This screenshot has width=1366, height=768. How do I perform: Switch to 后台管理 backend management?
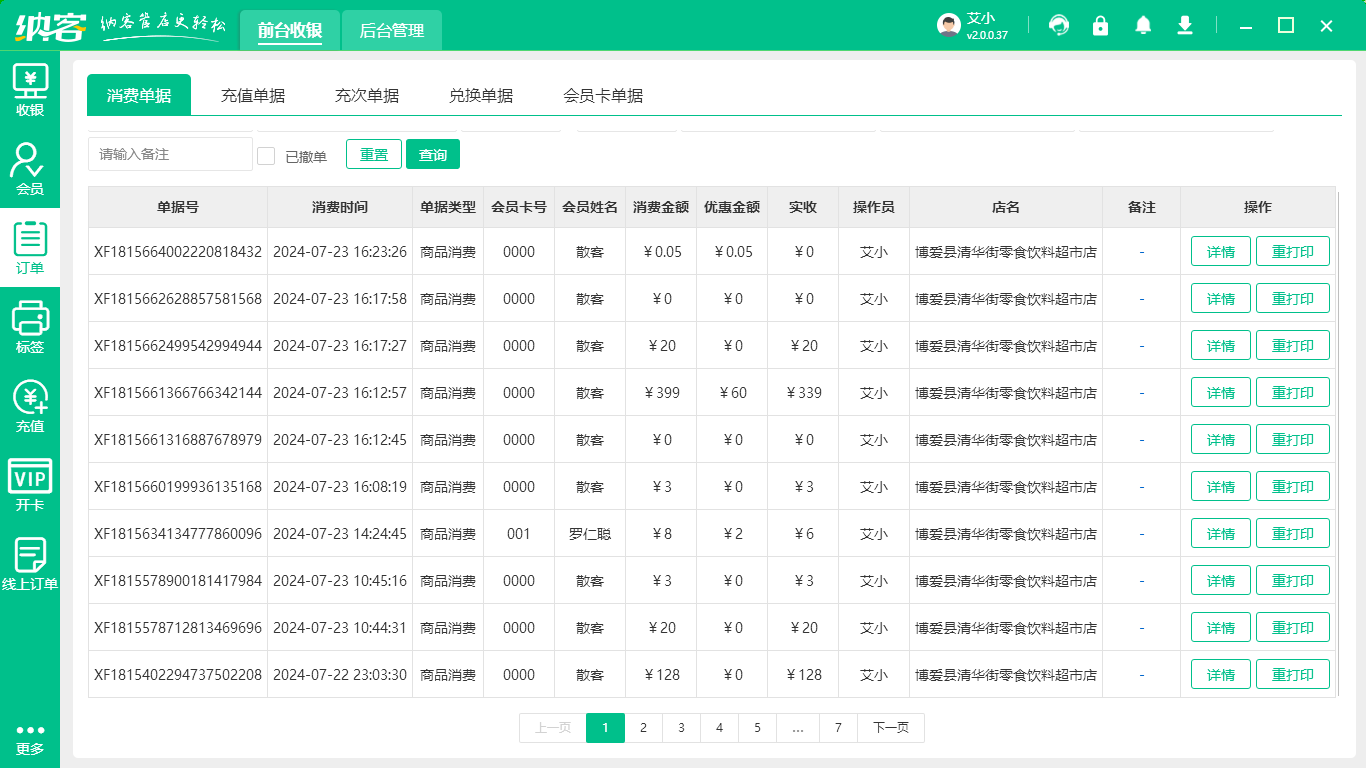point(391,30)
